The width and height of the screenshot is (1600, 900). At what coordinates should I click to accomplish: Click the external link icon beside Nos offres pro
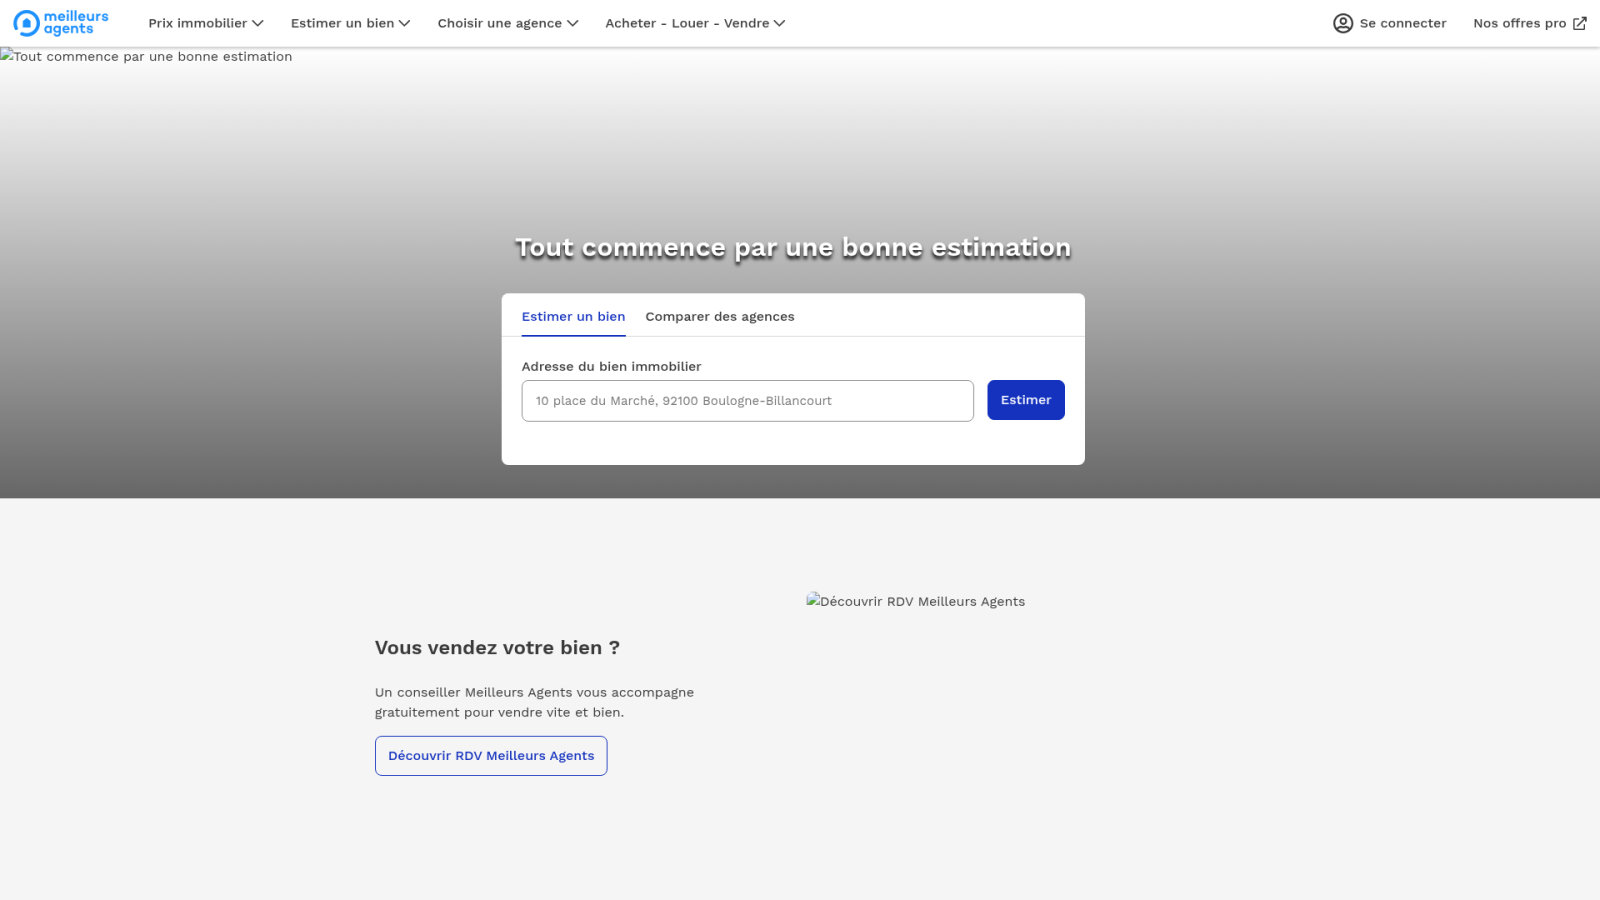coord(1580,23)
